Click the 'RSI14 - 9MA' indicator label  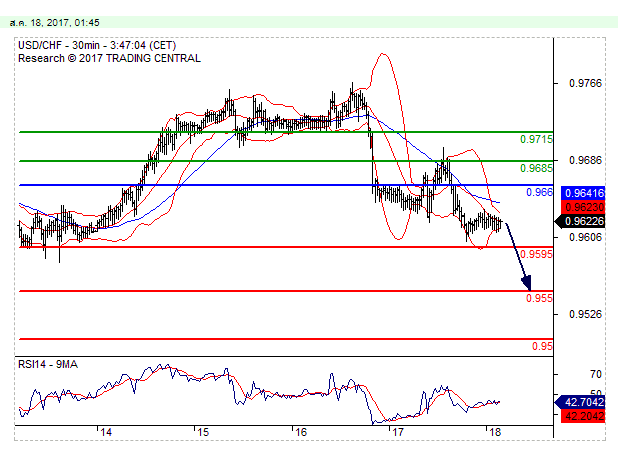coord(48,364)
